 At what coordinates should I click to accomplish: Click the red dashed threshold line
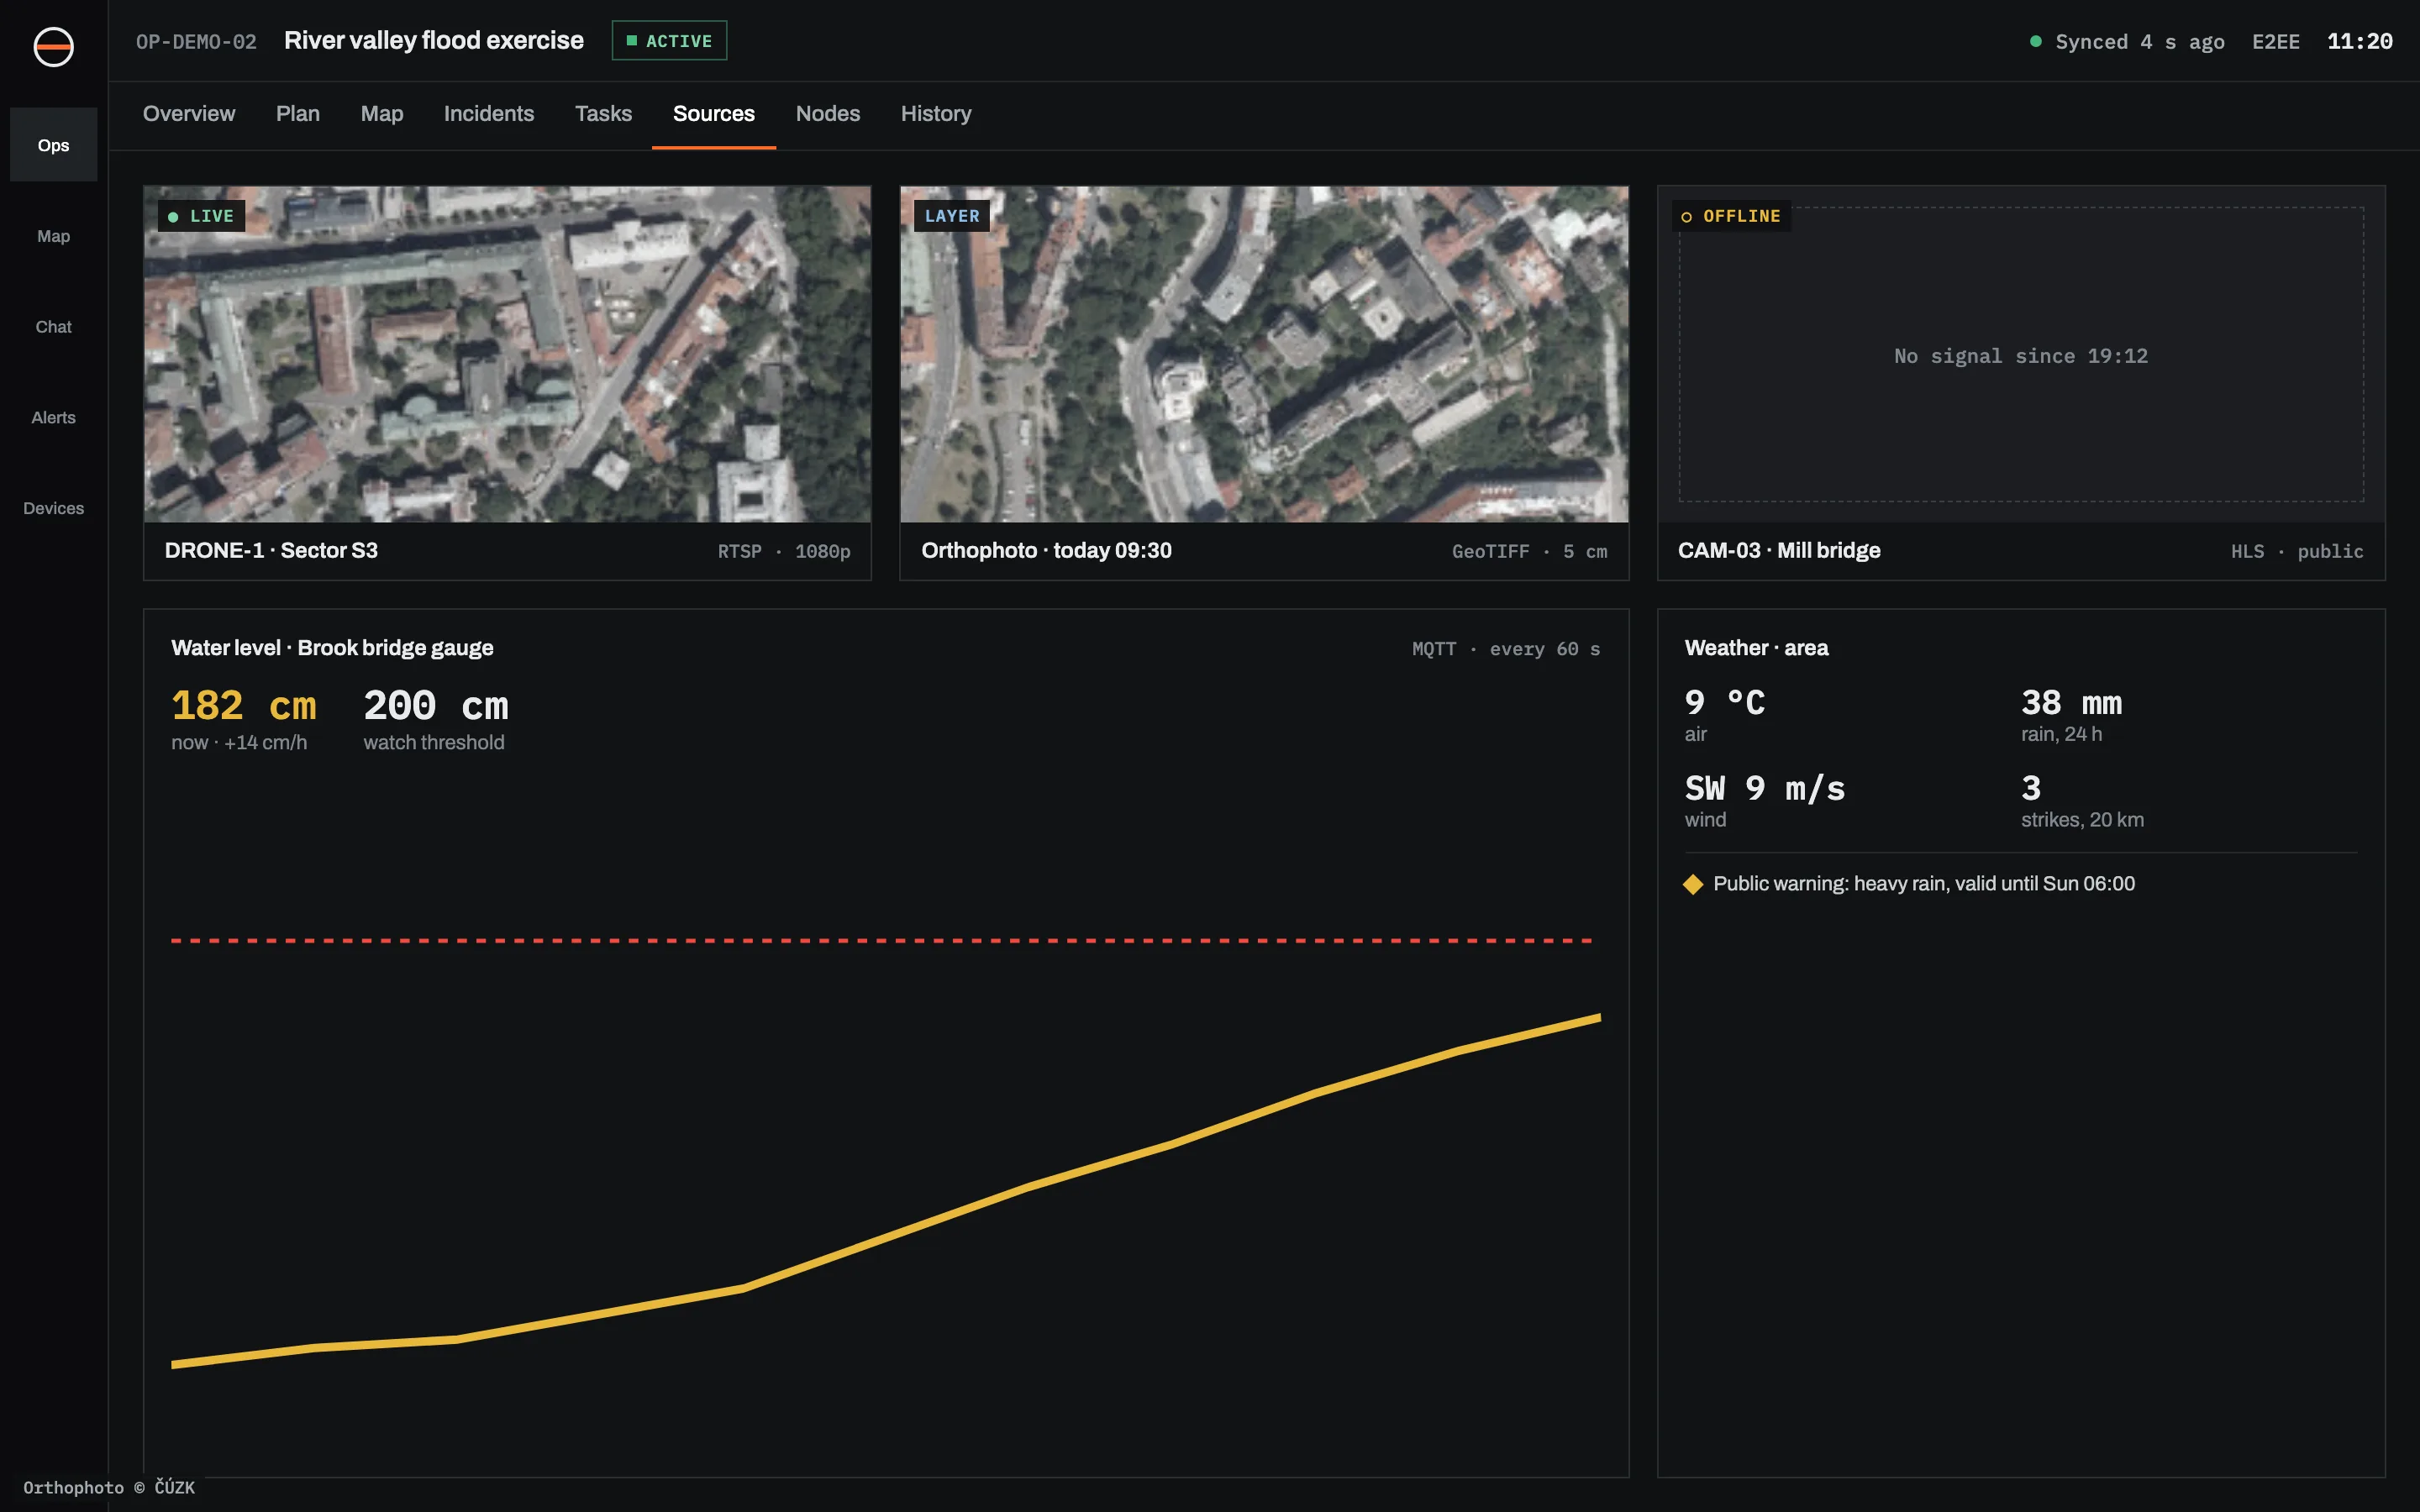click(x=882, y=941)
